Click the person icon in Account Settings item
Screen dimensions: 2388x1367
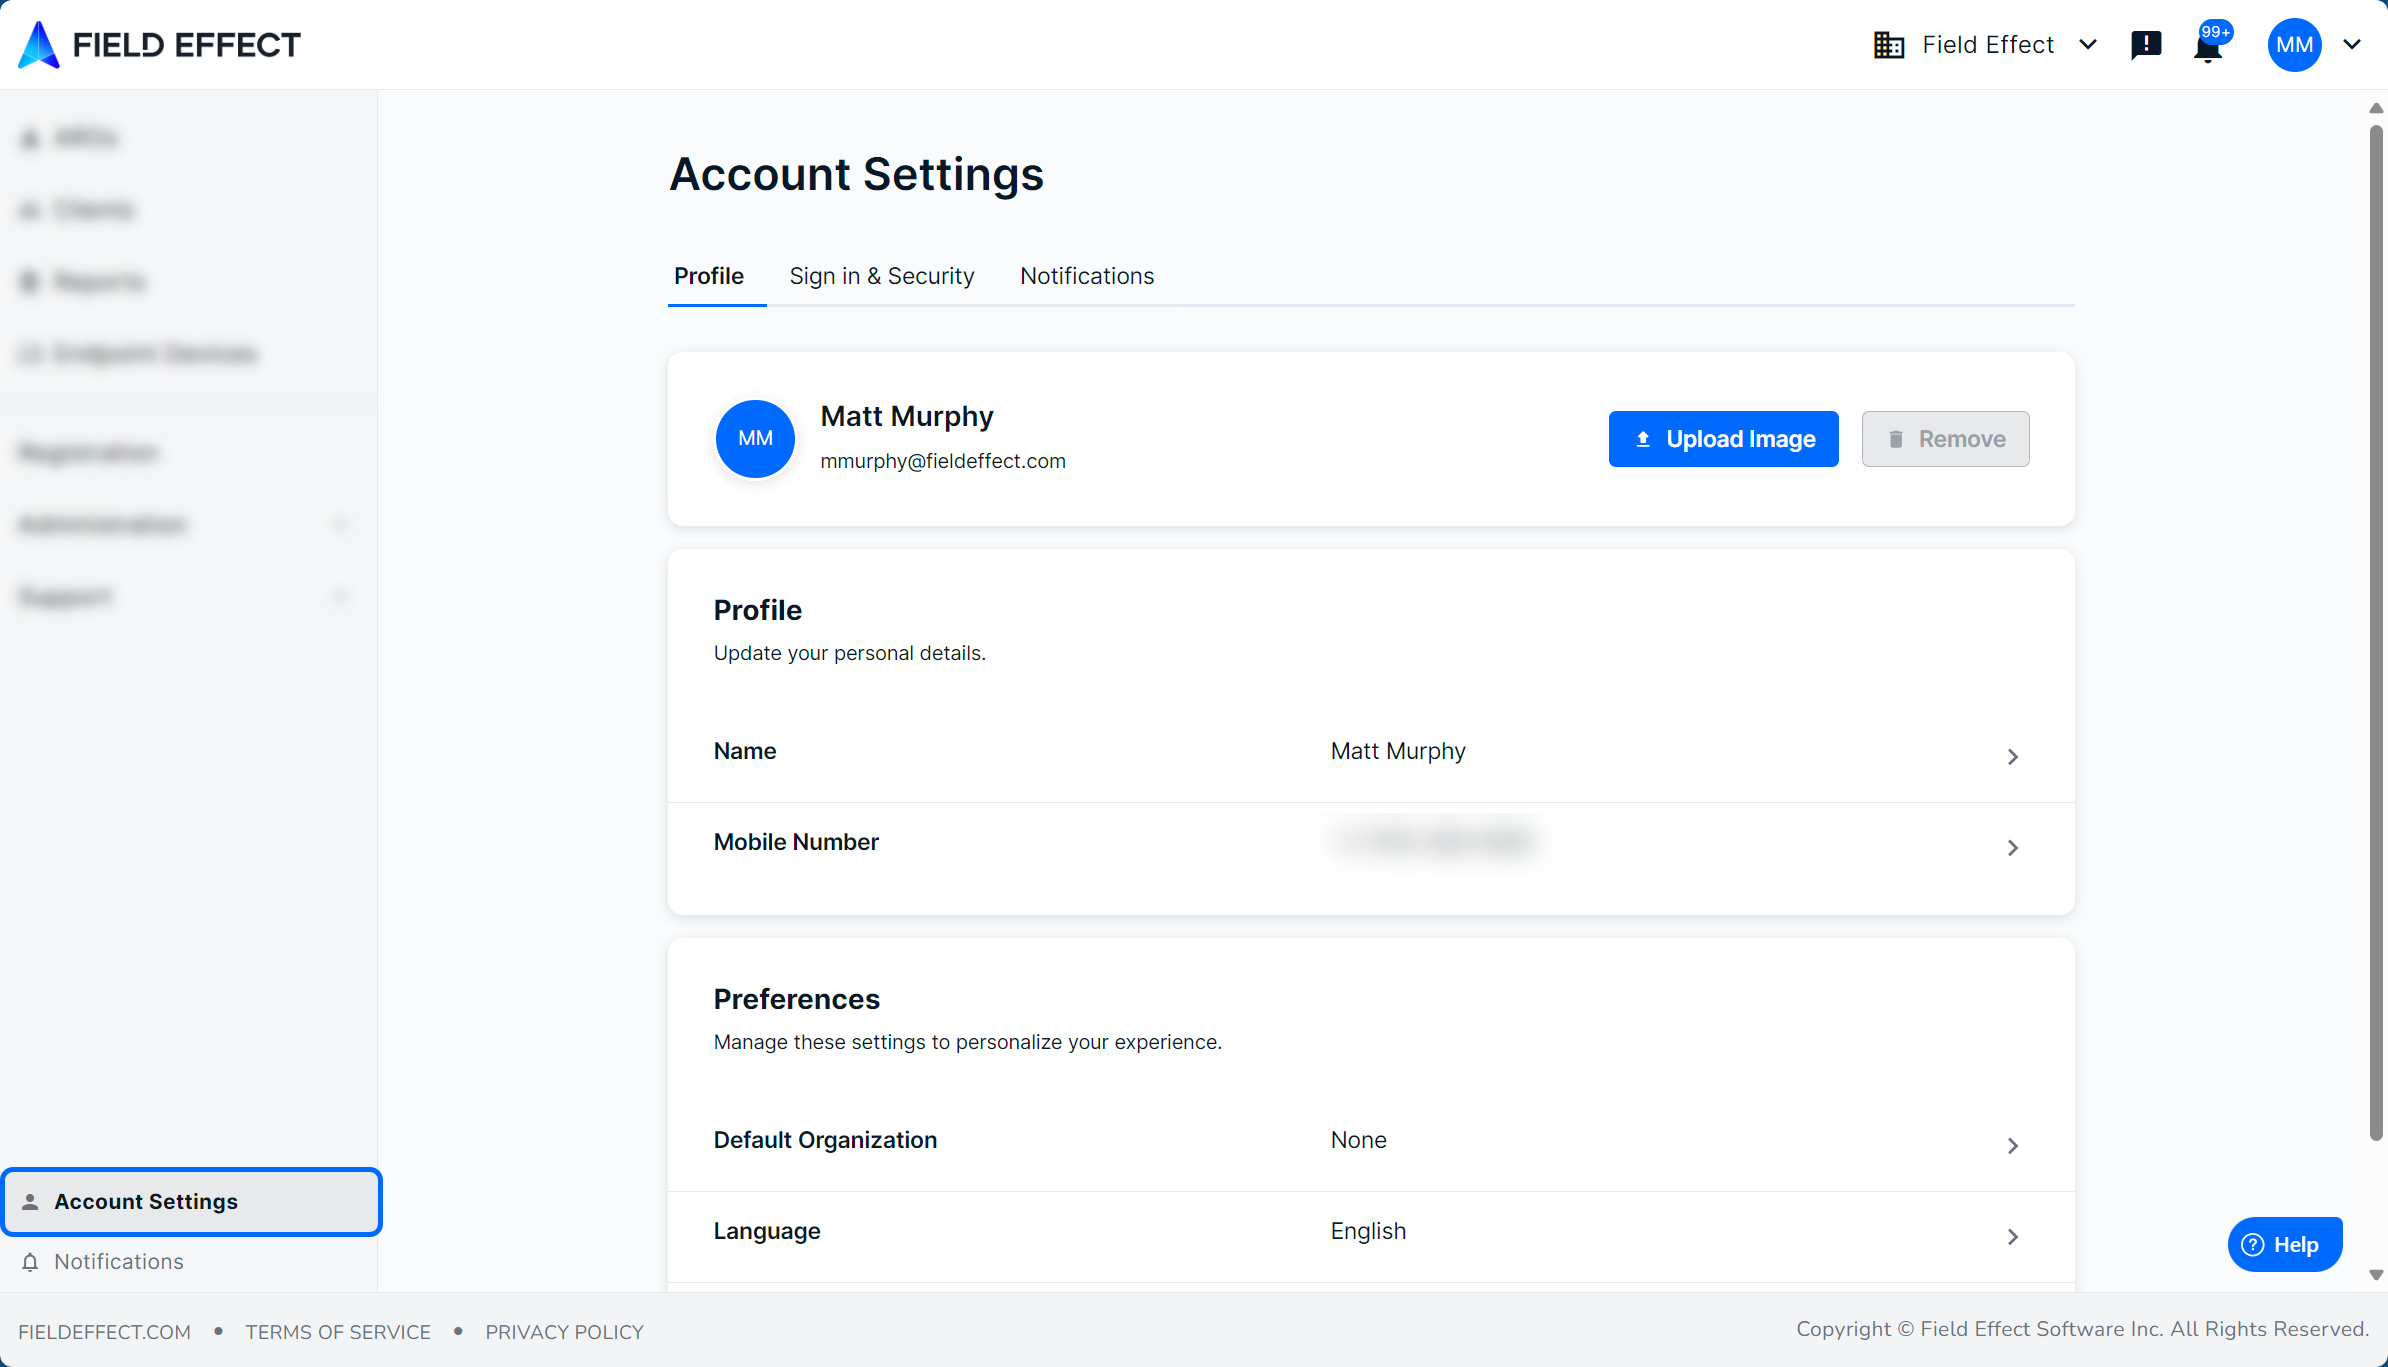(x=31, y=1202)
